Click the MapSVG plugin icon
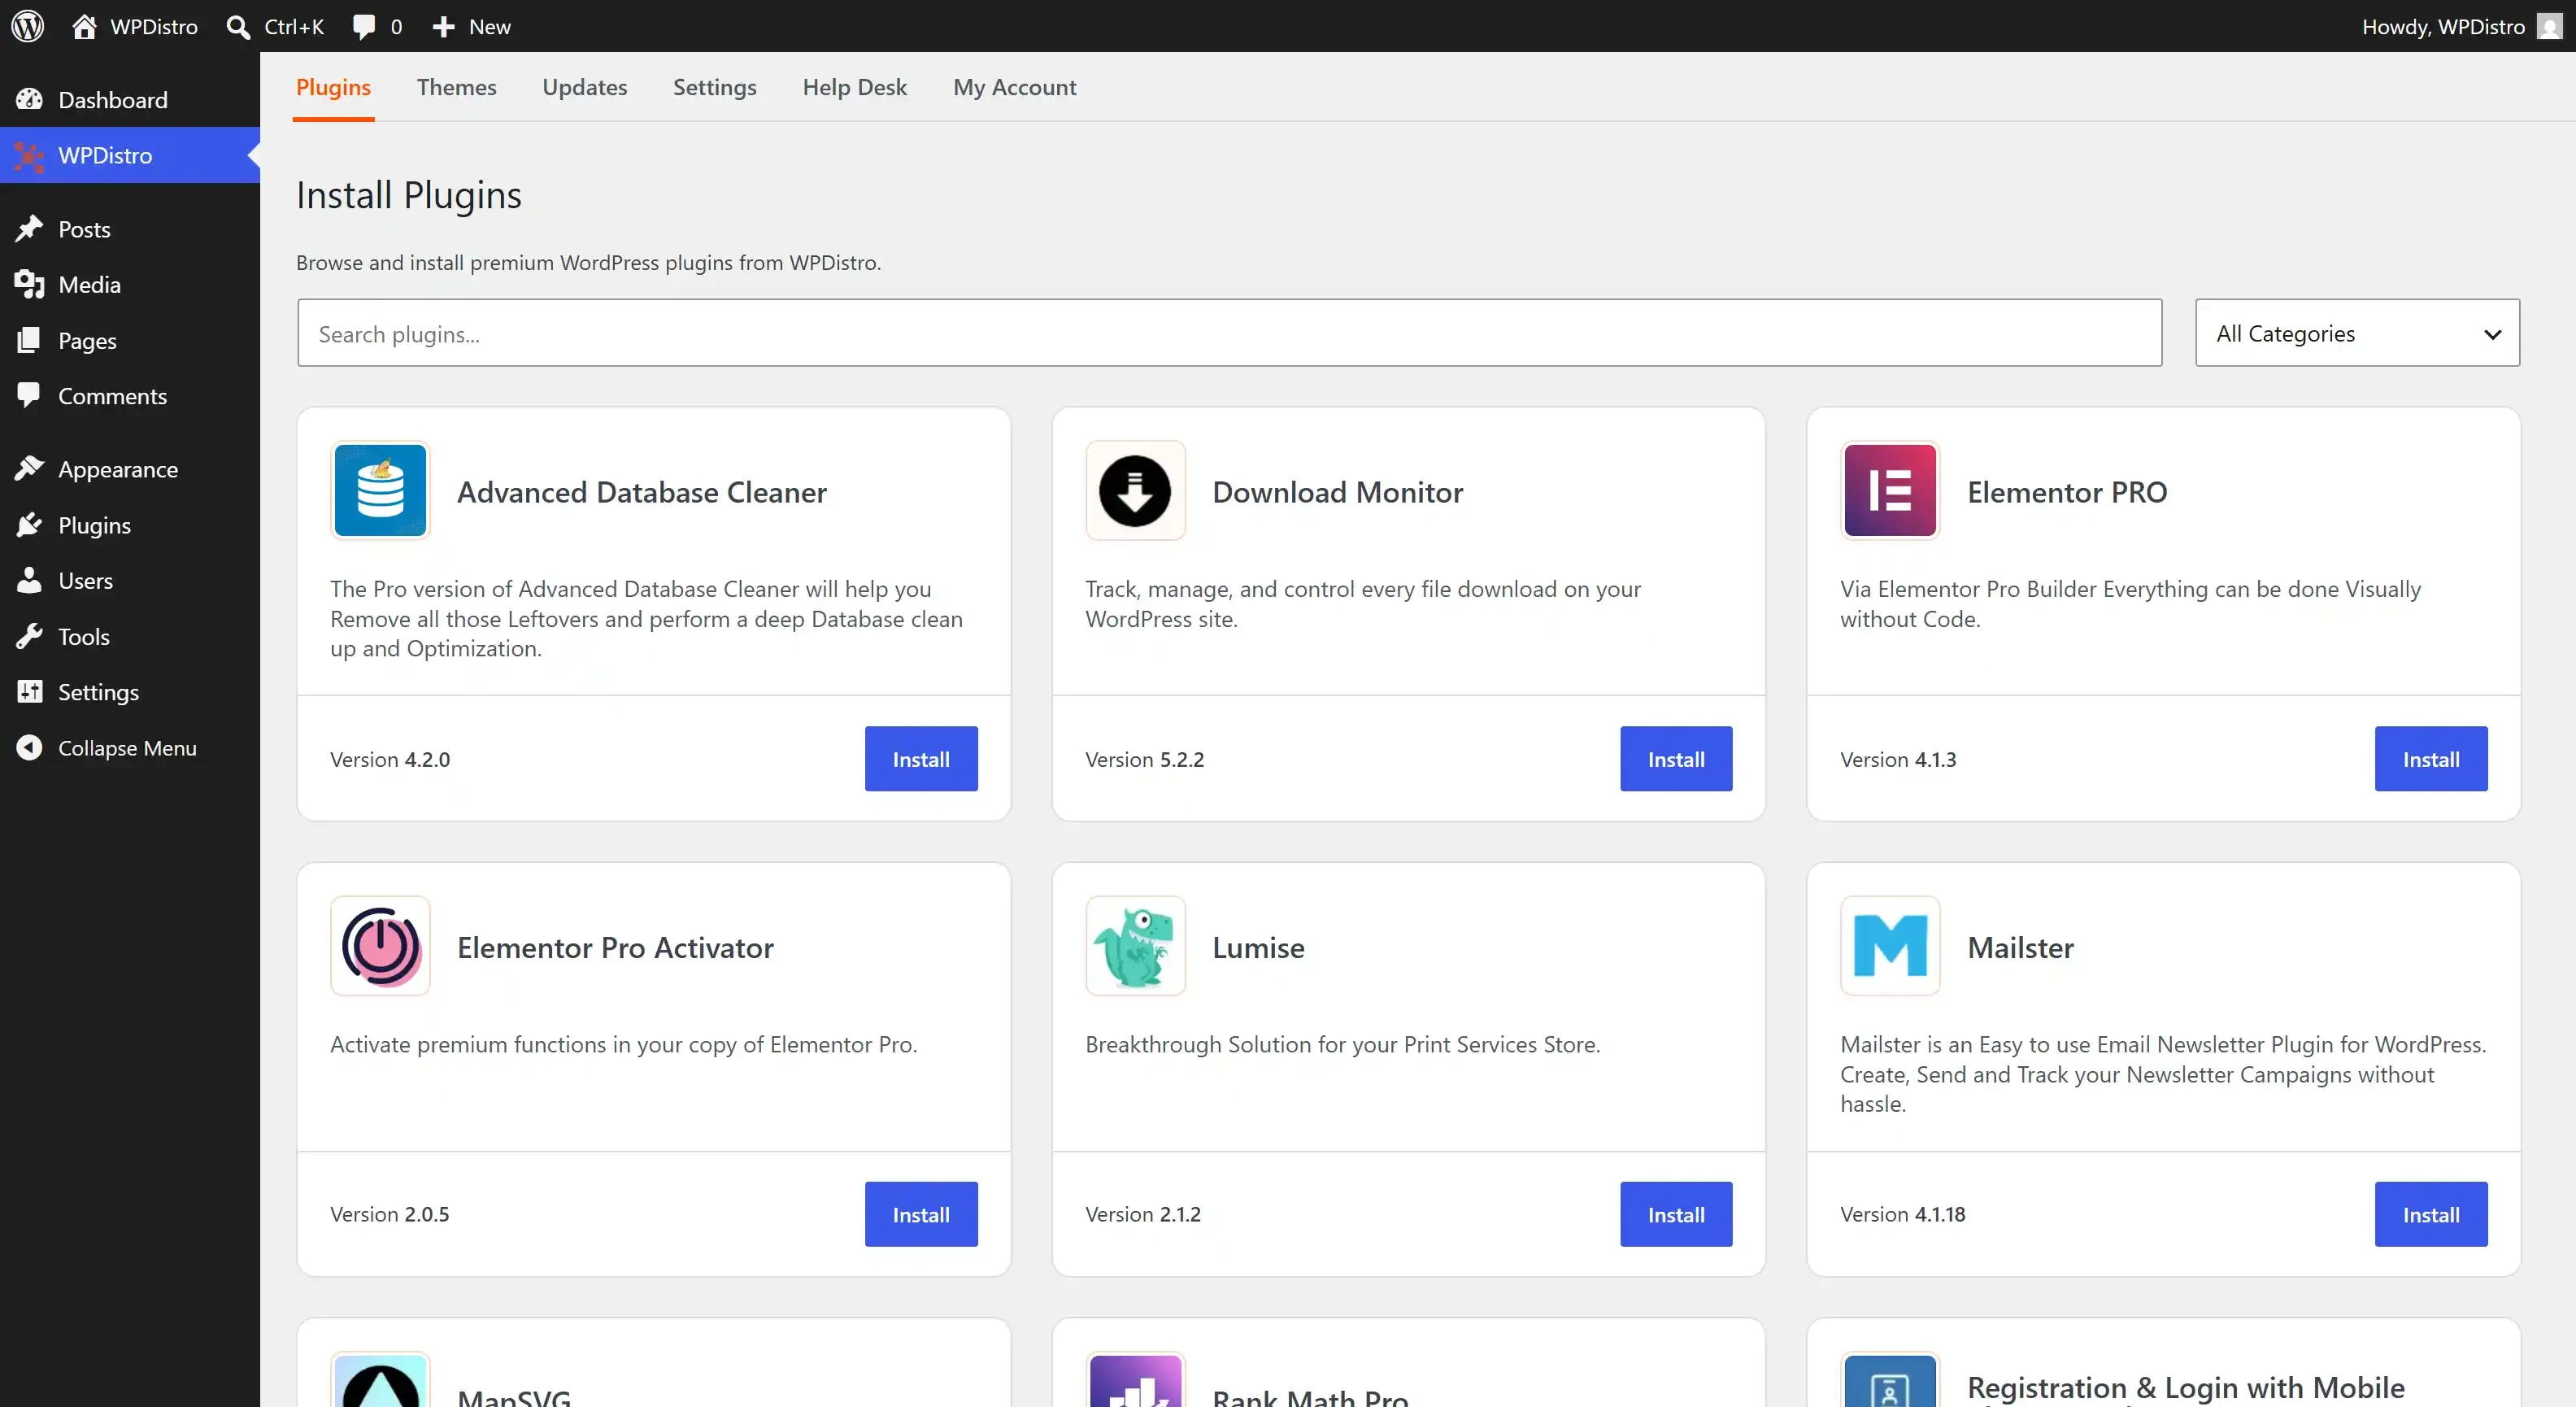 380,1381
